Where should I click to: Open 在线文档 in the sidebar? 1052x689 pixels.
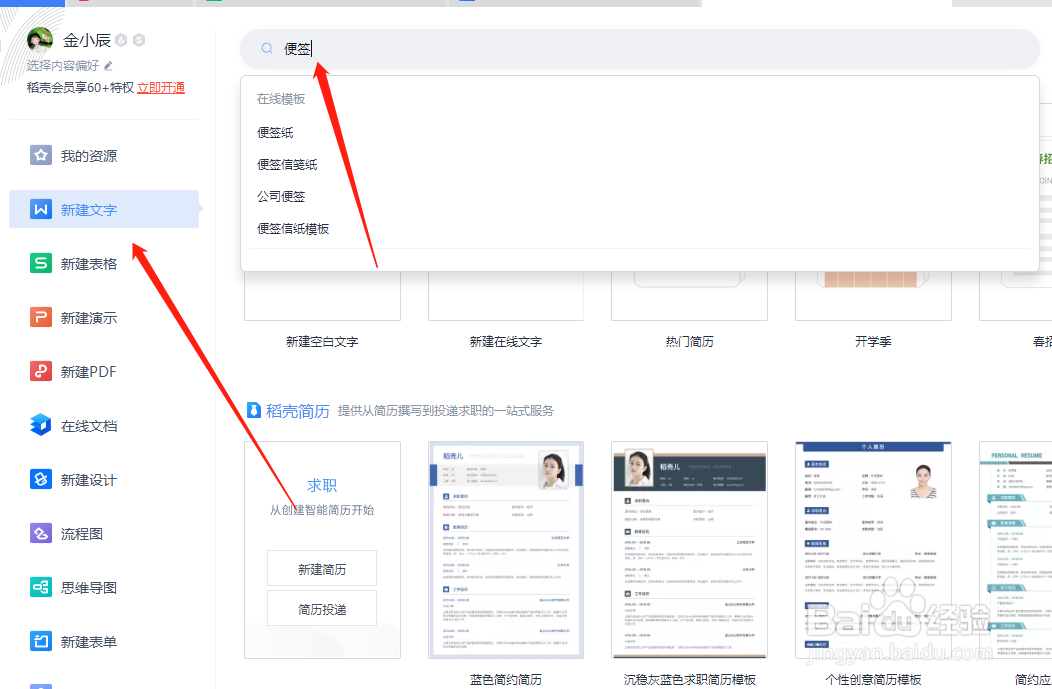tap(104, 425)
